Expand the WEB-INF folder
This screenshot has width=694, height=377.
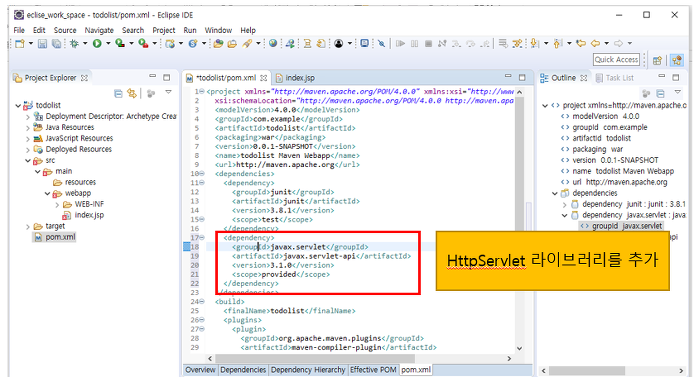click(57, 204)
